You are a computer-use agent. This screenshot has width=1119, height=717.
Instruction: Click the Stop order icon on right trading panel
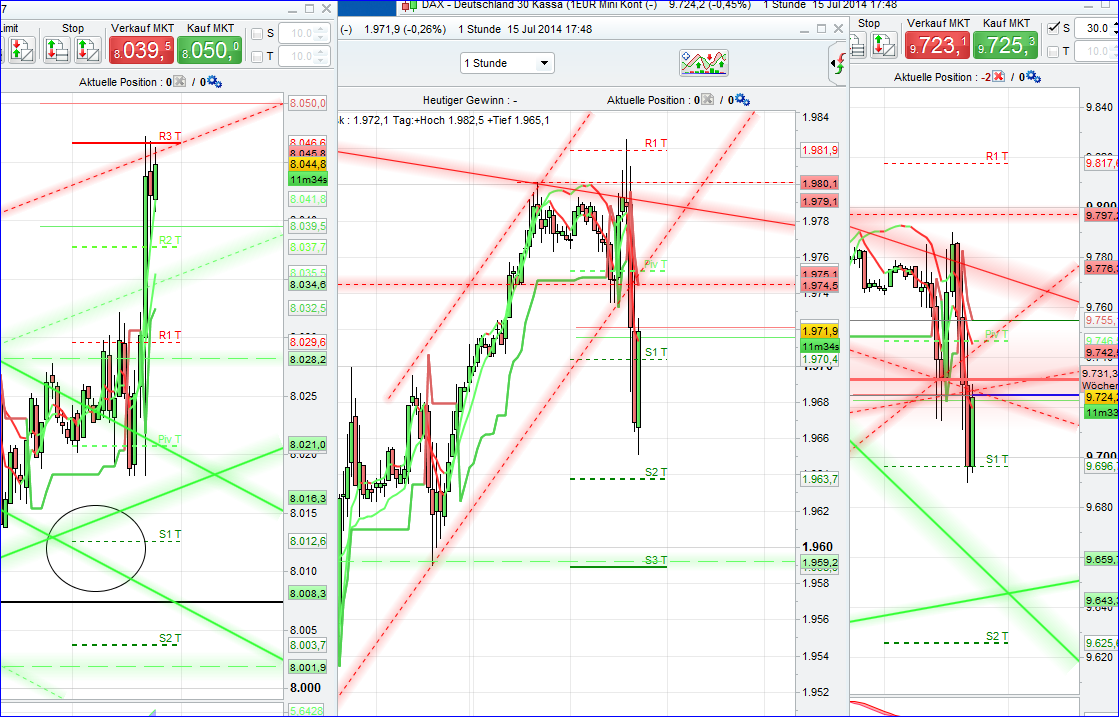tap(885, 47)
